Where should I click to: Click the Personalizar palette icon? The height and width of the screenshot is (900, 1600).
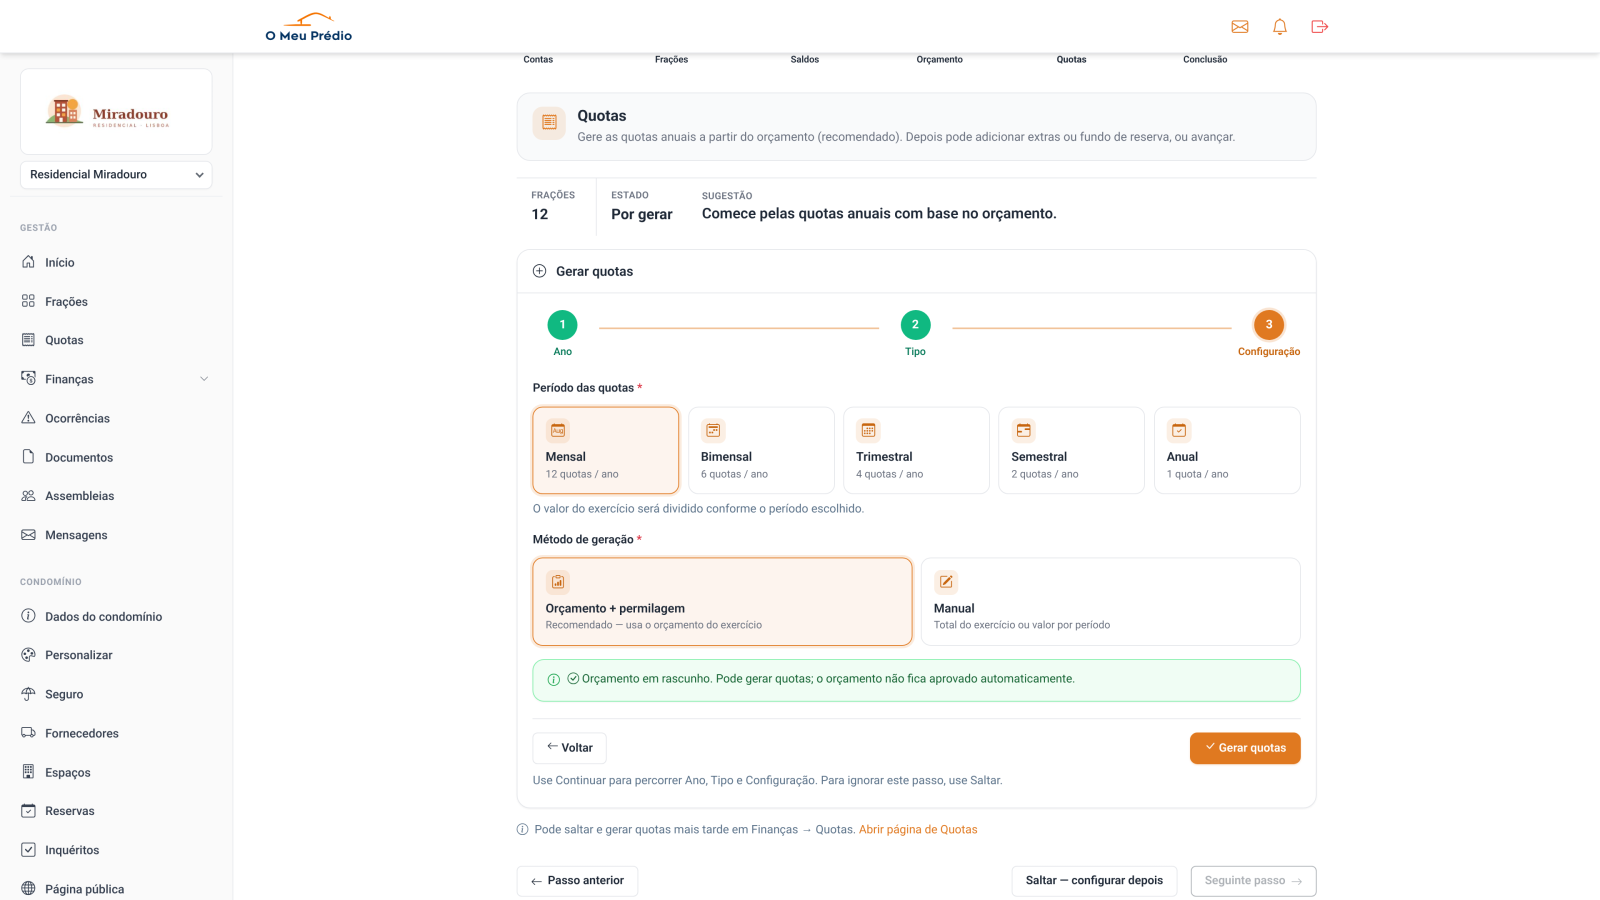pyautogui.click(x=28, y=655)
